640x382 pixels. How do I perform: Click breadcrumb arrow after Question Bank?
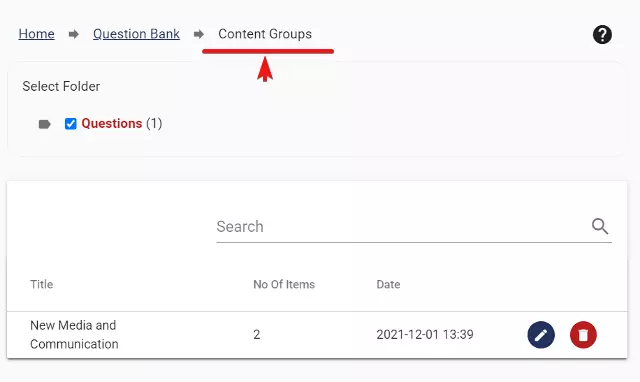(199, 34)
